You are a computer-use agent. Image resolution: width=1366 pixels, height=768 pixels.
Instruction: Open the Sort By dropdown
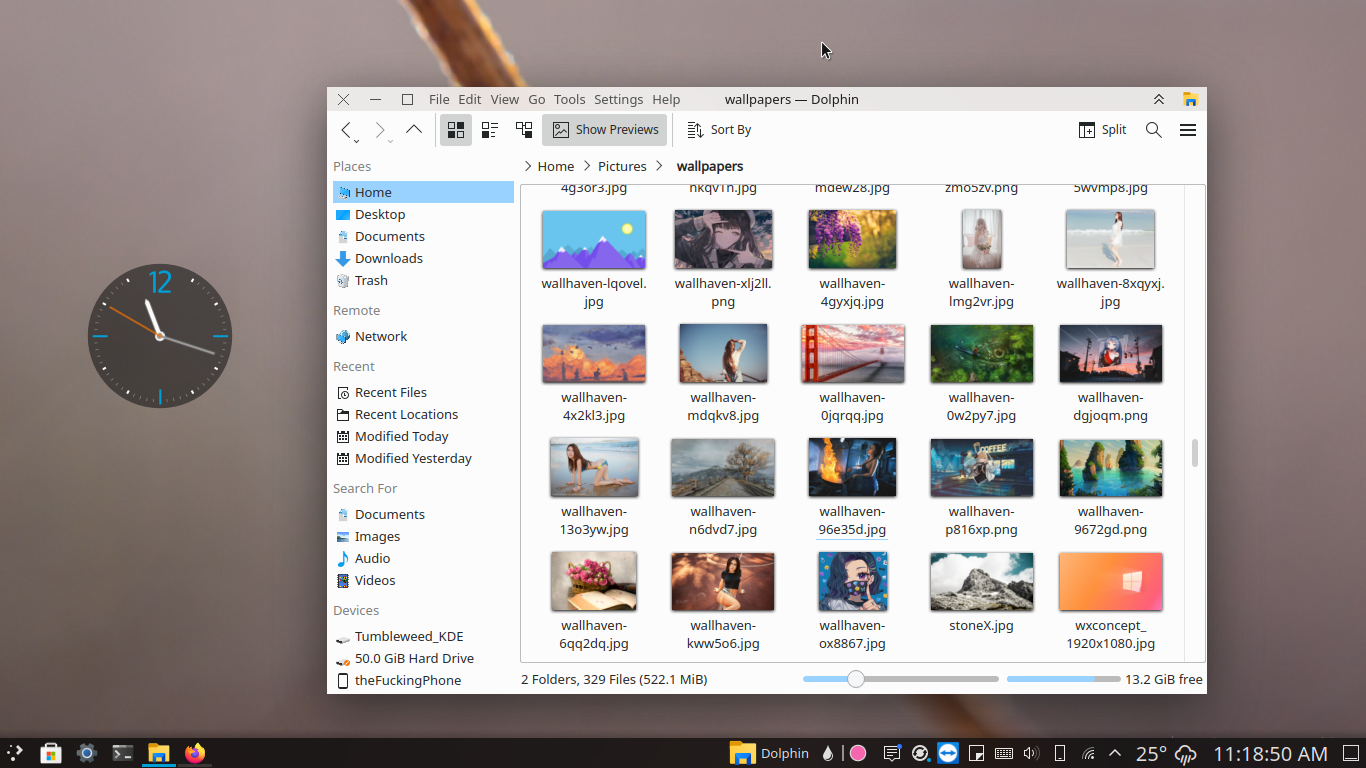tap(719, 130)
